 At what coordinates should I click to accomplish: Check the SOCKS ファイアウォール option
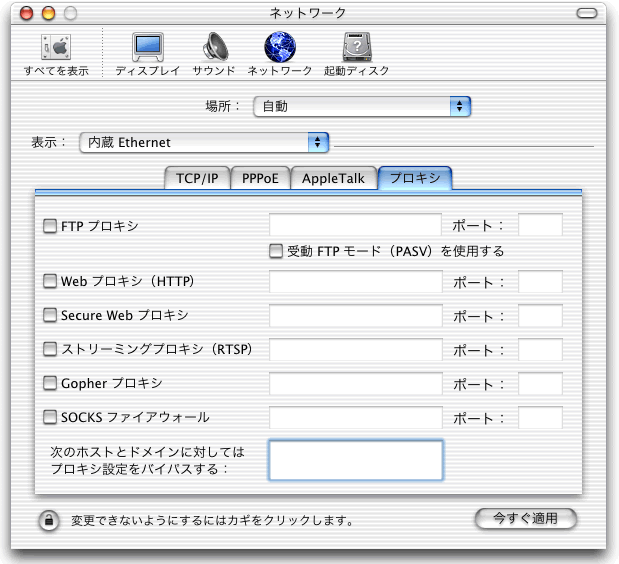pyautogui.click(x=50, y=417)
